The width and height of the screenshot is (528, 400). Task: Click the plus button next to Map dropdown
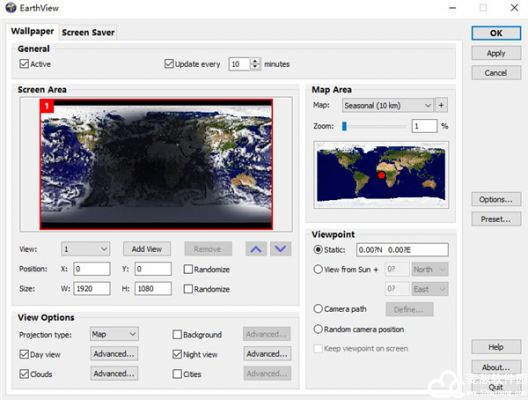(x=441, y=105)
